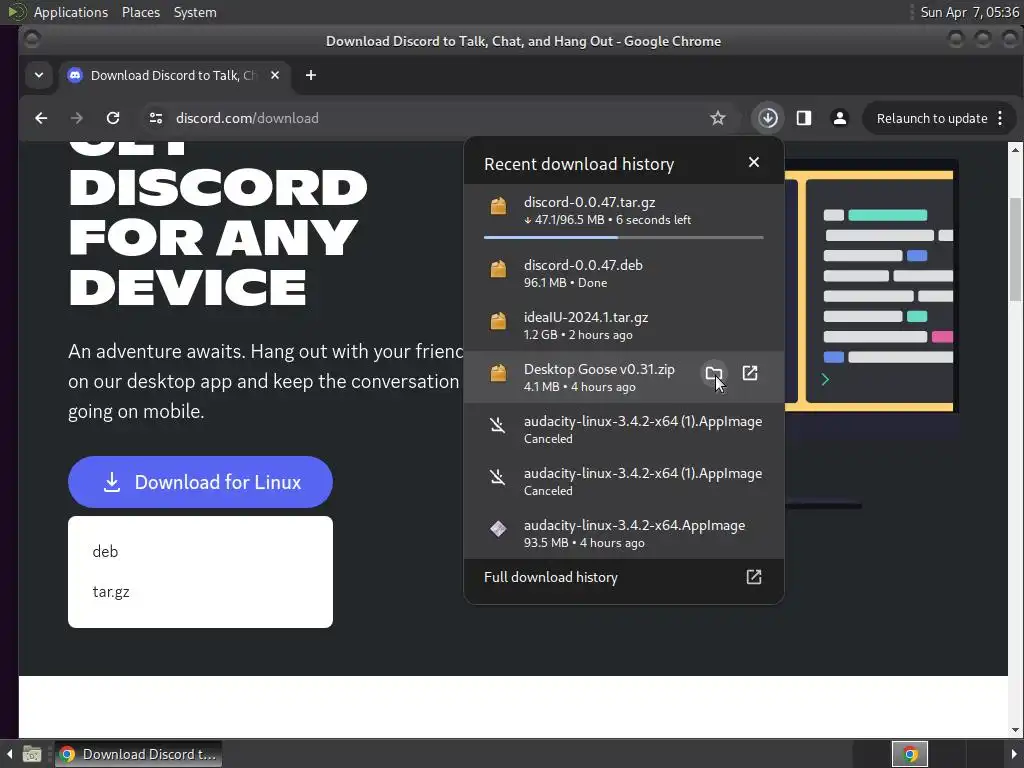The height and width of the screenshot is (768, 1024).
Task: Click the download icon inside Linux button
Action: [x=112, y=482]
